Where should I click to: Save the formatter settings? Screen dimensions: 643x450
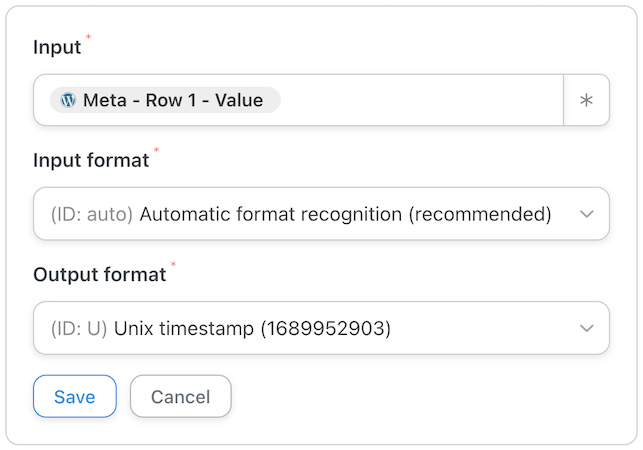pos(75,396)
